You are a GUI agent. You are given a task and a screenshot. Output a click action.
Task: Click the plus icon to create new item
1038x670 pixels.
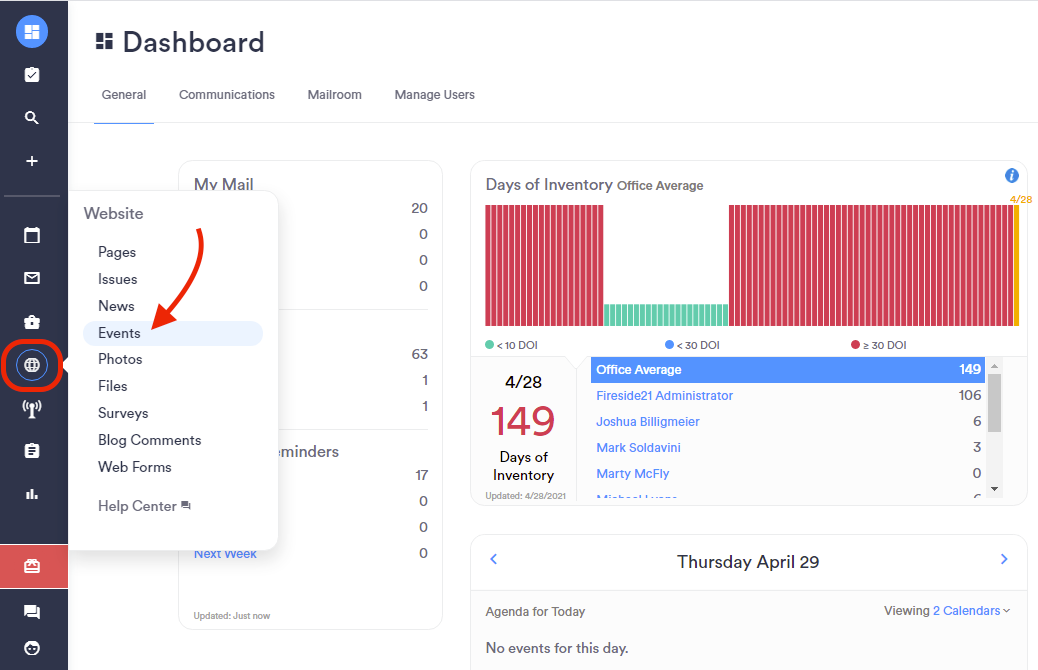tap(31, 160)
